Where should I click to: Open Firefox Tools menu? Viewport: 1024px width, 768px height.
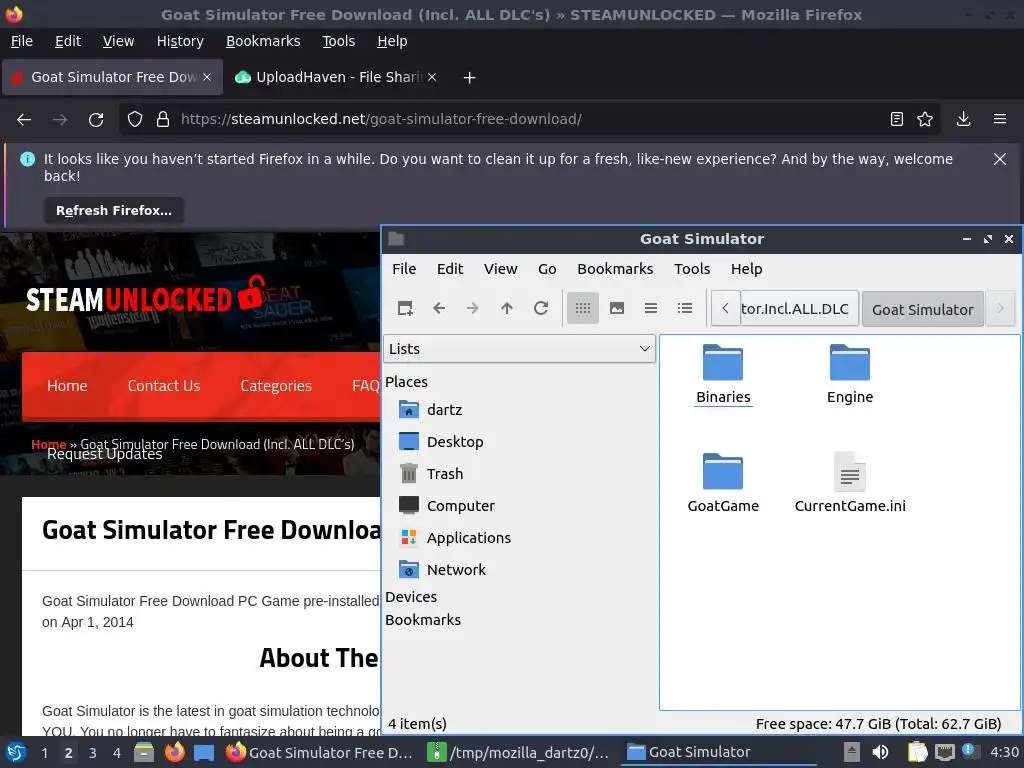point(338,41)
